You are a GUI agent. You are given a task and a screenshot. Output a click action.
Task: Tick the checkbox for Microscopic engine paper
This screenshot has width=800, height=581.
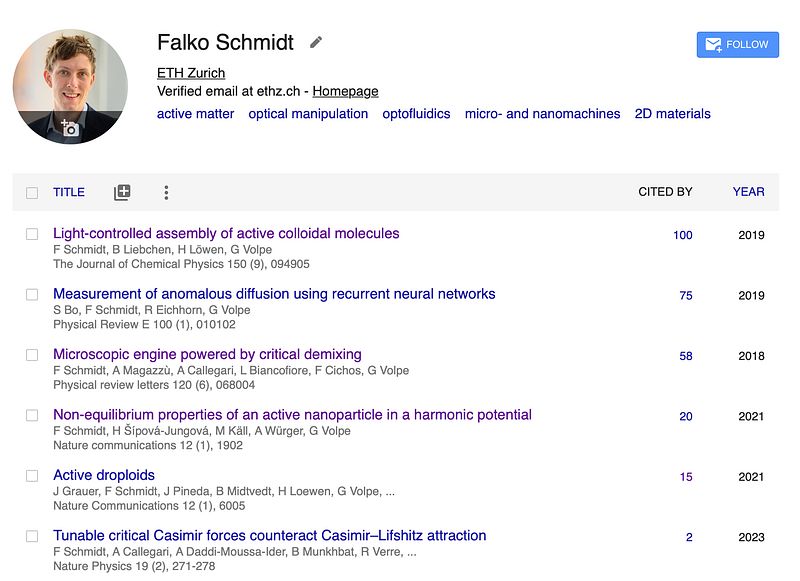click(x=32, y=355)
